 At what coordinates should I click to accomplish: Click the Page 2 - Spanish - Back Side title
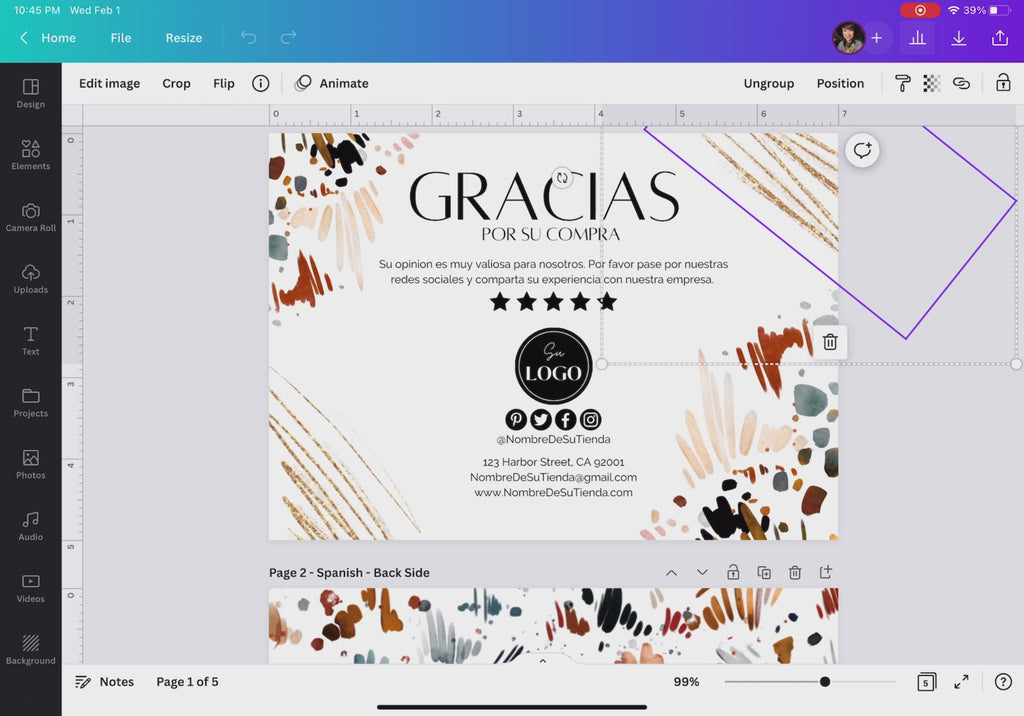pos(349,572)
